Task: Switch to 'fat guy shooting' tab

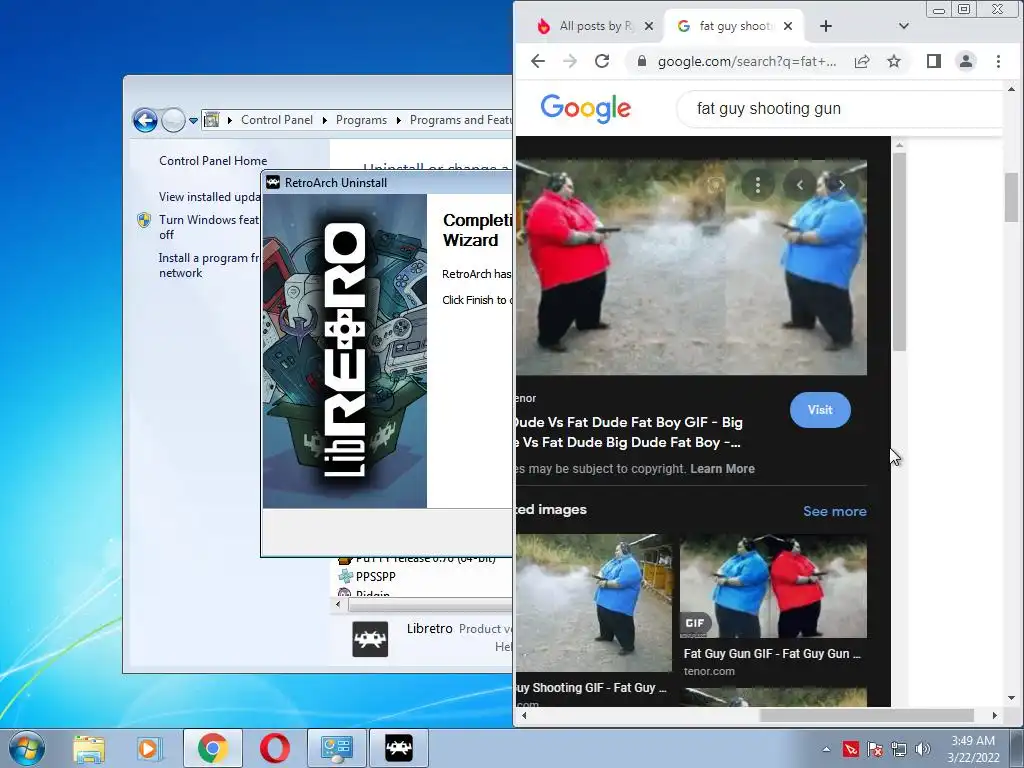Action: pyautogui.click(x=733, y=26)
